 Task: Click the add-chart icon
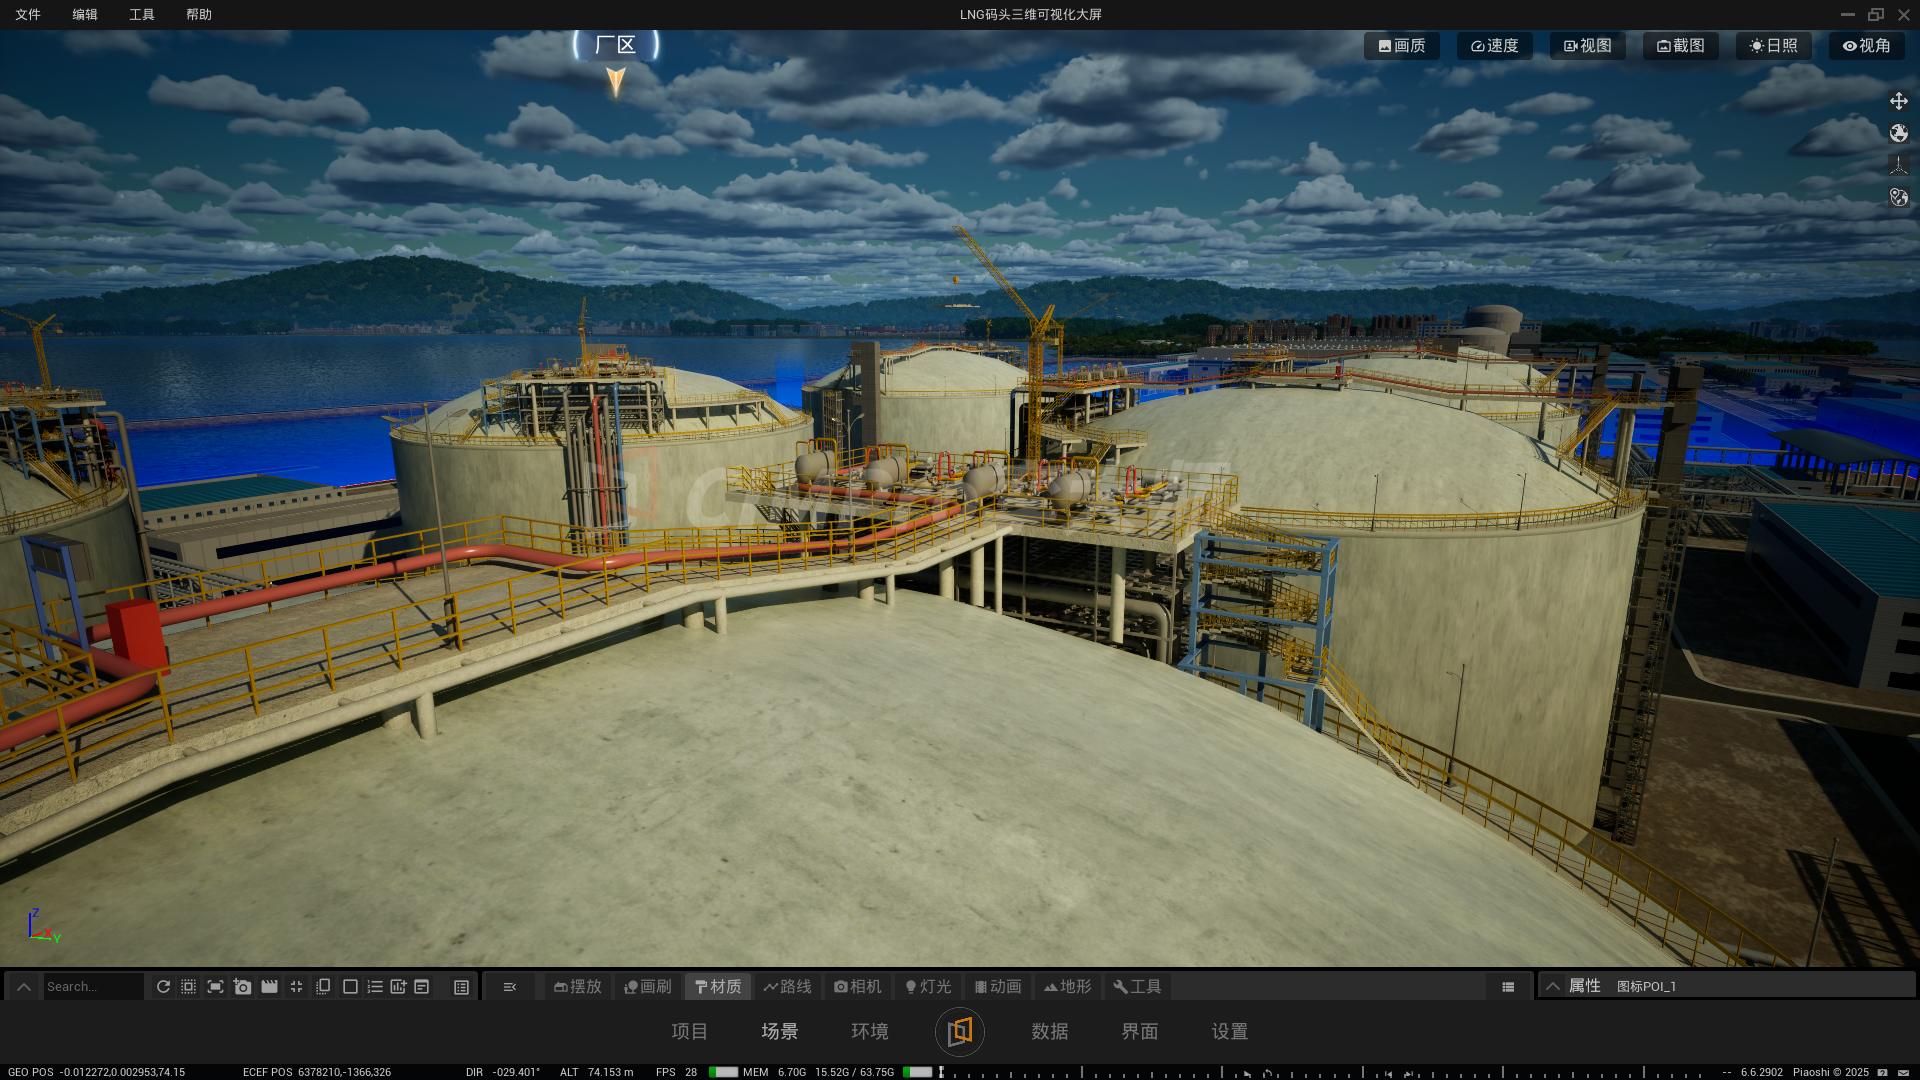tap(398, 987)
